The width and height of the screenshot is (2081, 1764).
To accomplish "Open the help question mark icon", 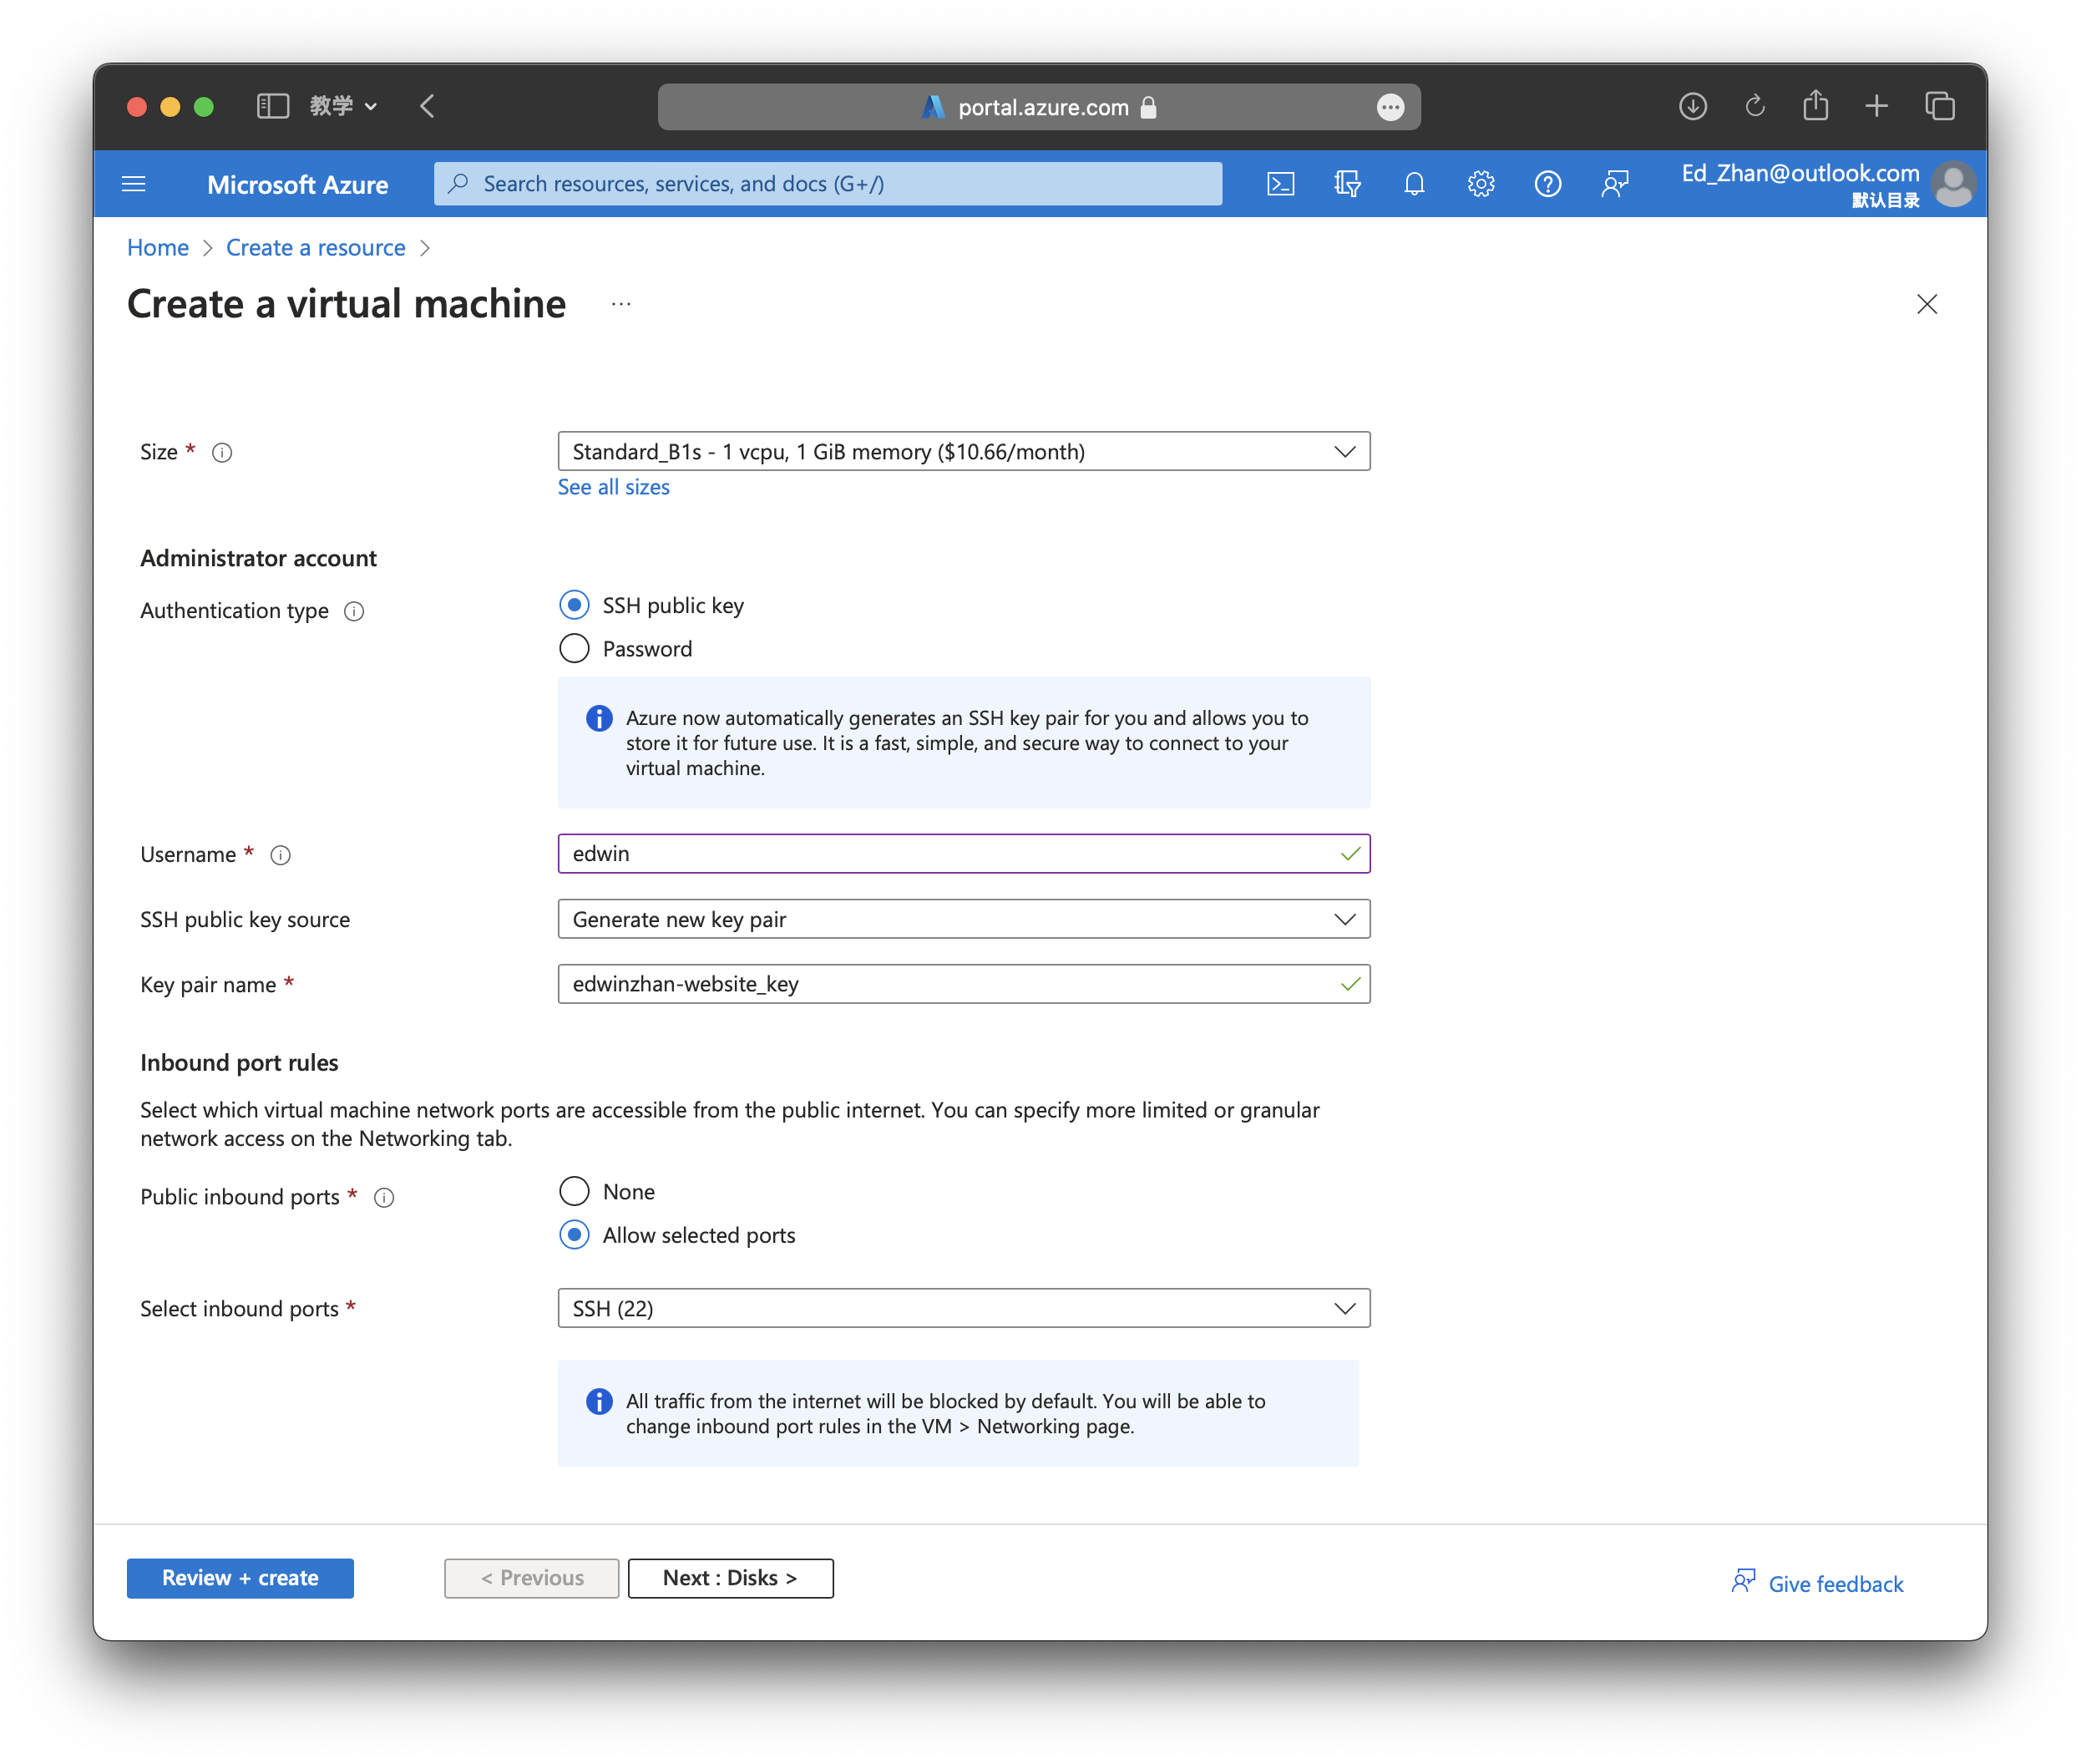I will click(1547, 184).
